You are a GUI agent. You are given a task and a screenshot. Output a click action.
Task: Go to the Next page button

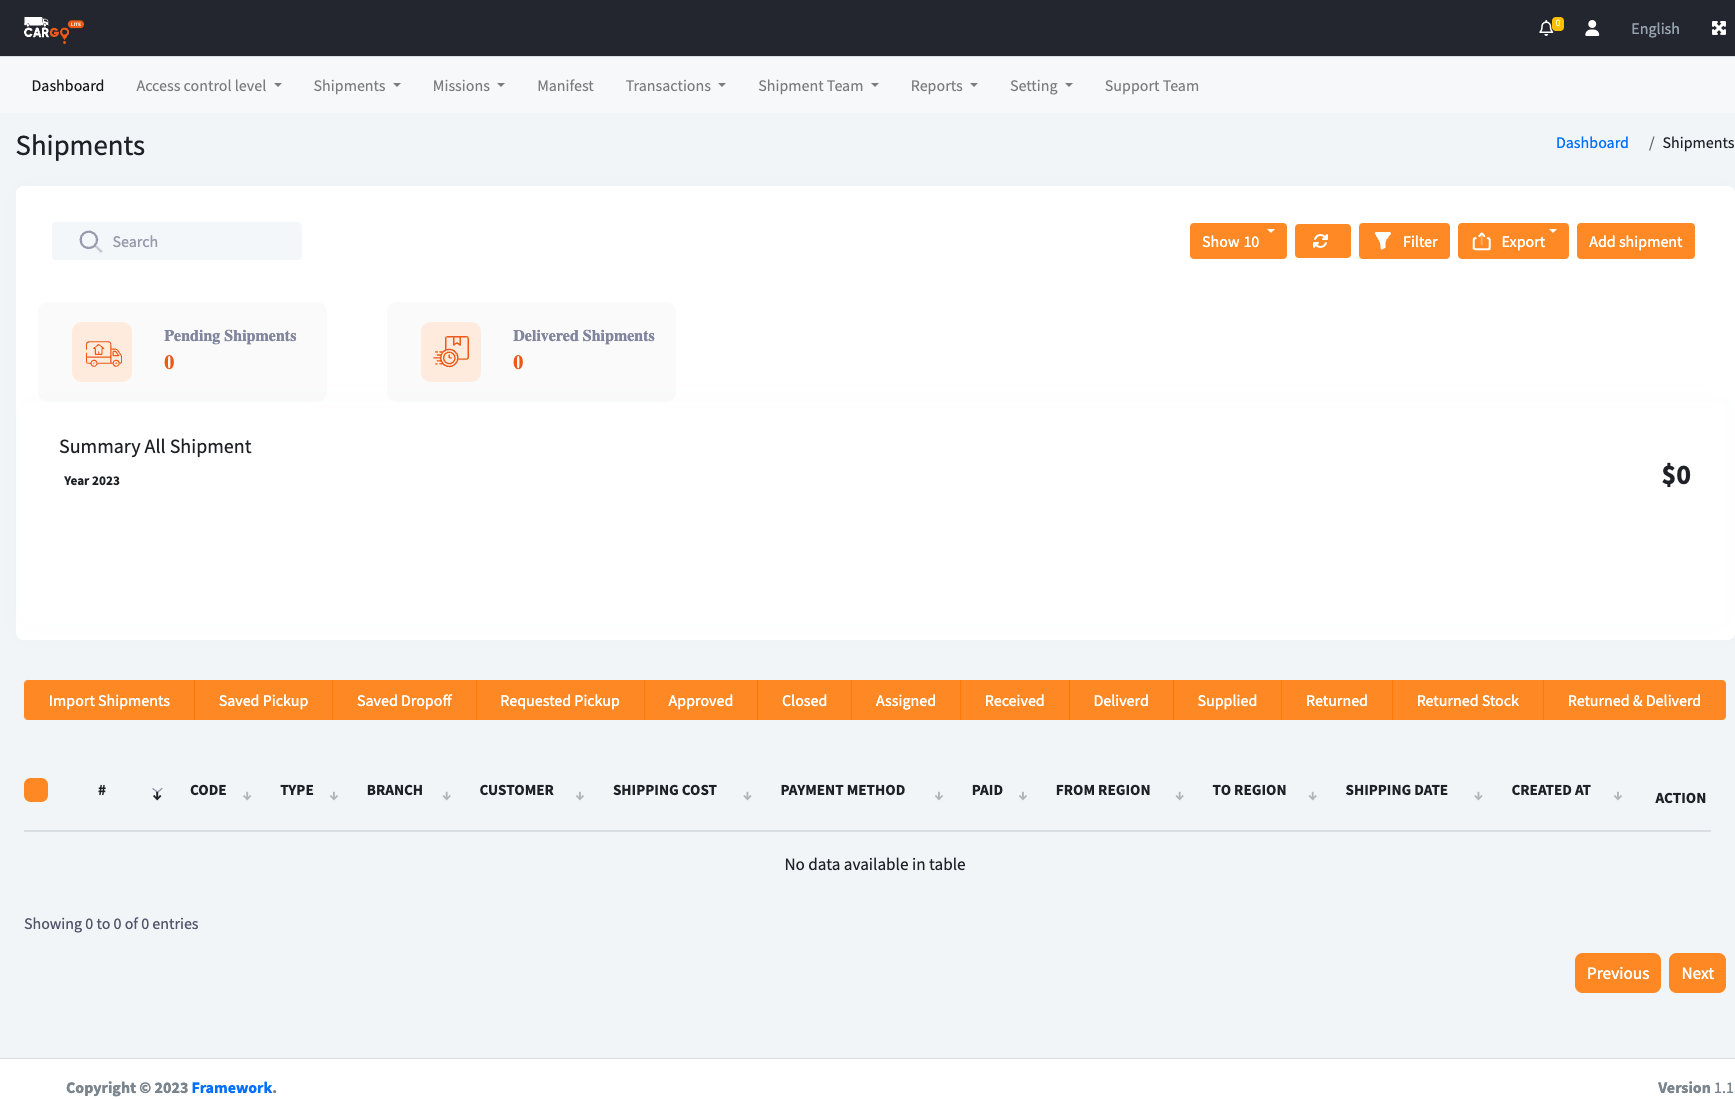(1697, 973)
